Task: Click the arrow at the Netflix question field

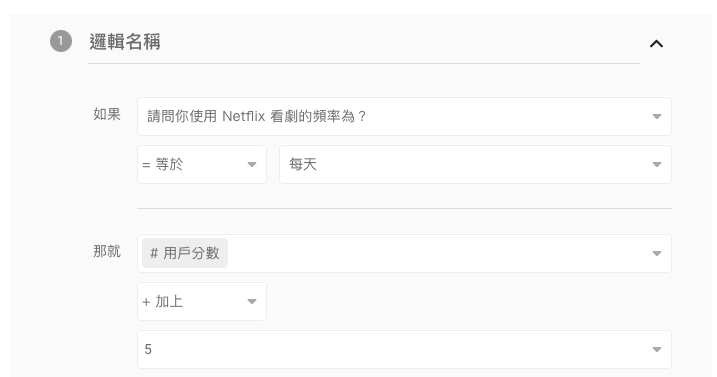Action: pos(657,117)
